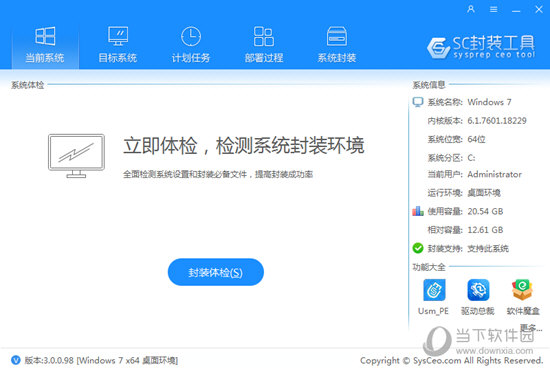The width and height of the screenshot is (550, 371).
Task: Open the 当前系统 tab
Action: [x=45, y=45]
